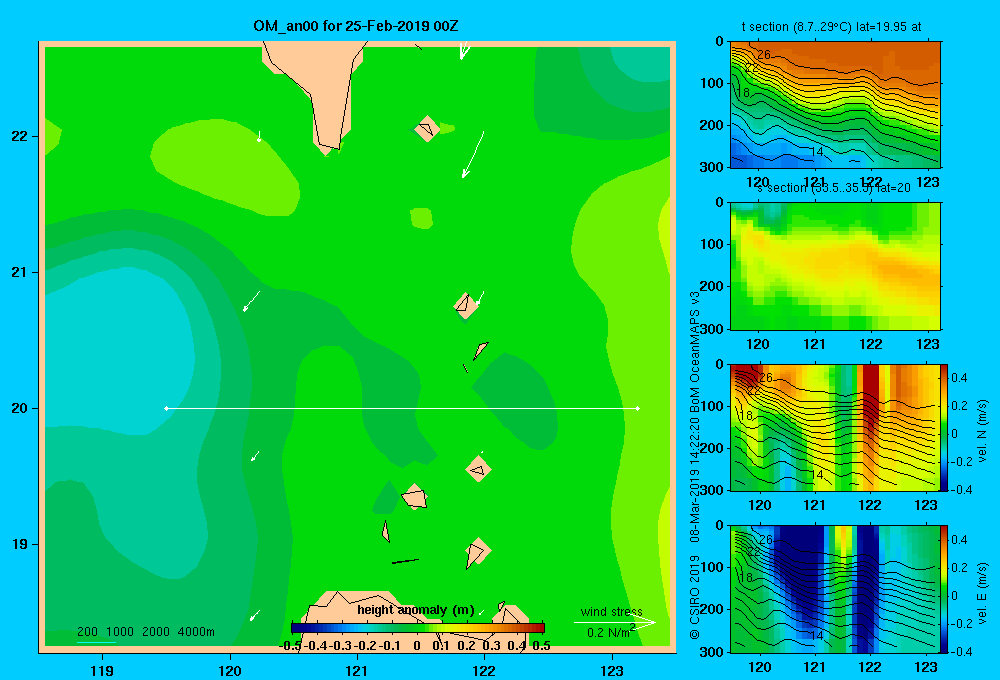Click latitude label 19 on the map axis
Screen dimensions: 1000x680
pos(20,544)
